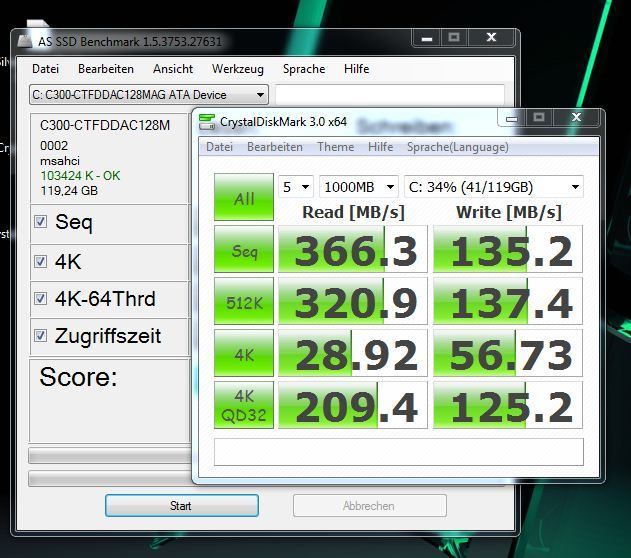Viewport: 631px width, 558px height.
Task: Click the 4K read value 28.92
Action: 353,353
